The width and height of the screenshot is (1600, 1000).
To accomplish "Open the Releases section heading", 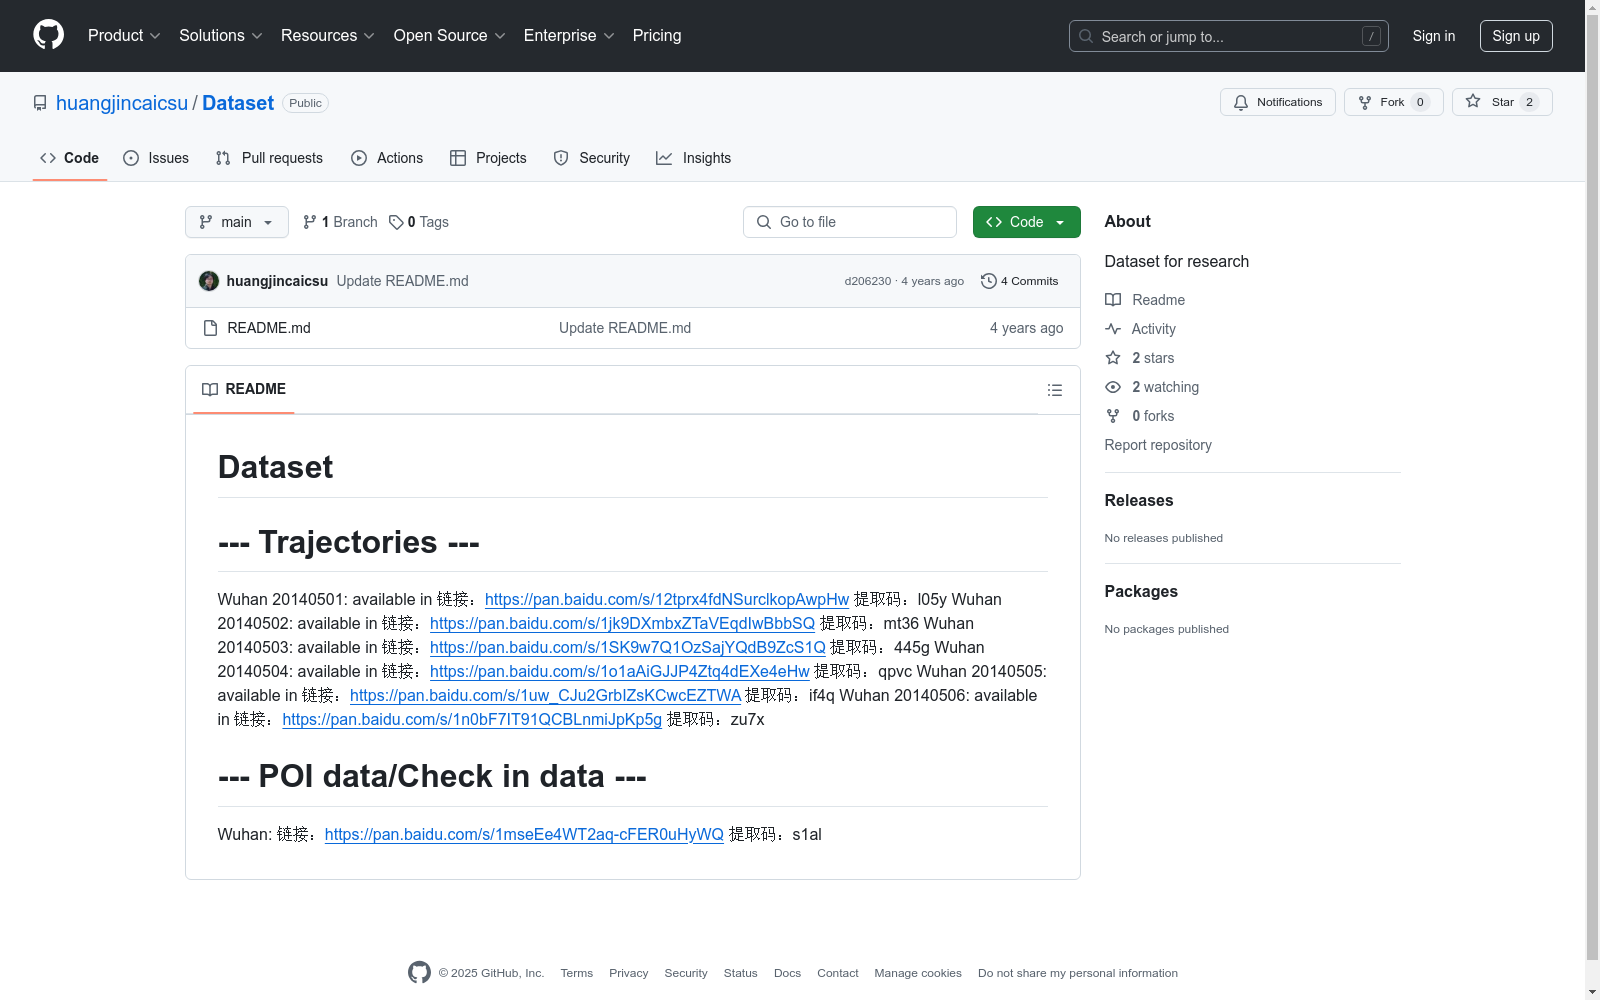I will coord(1139,500).
